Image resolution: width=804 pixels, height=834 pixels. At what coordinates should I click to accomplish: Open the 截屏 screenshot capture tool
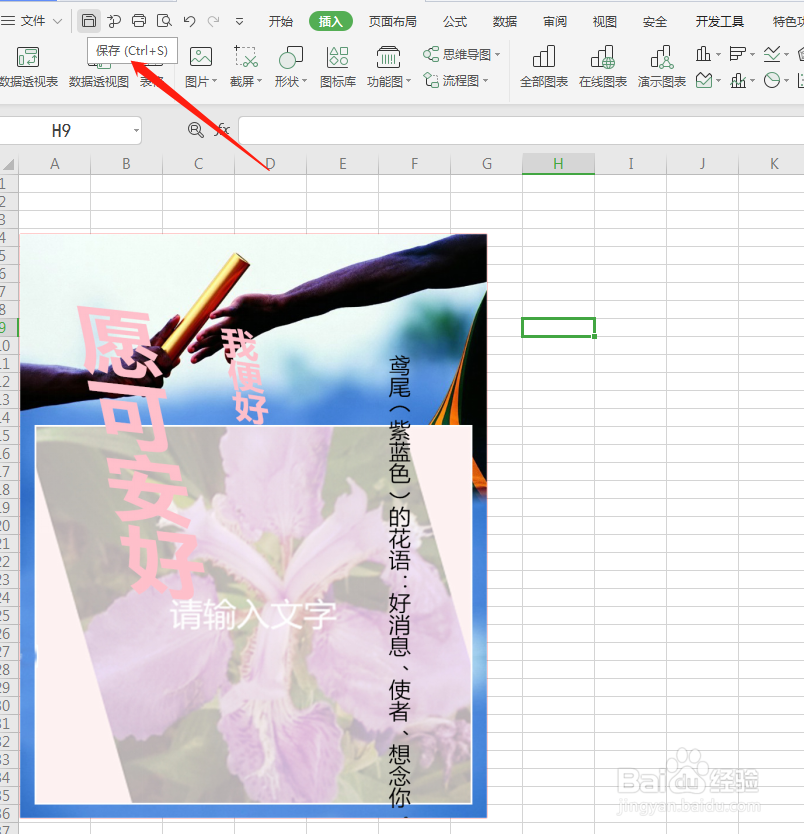point(245,65)
